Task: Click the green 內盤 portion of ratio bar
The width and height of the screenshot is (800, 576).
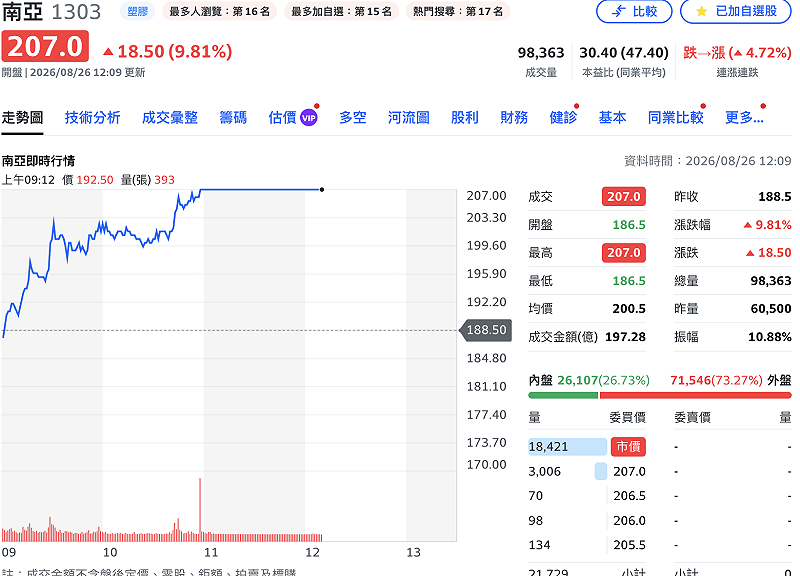Action: point(563,395)
